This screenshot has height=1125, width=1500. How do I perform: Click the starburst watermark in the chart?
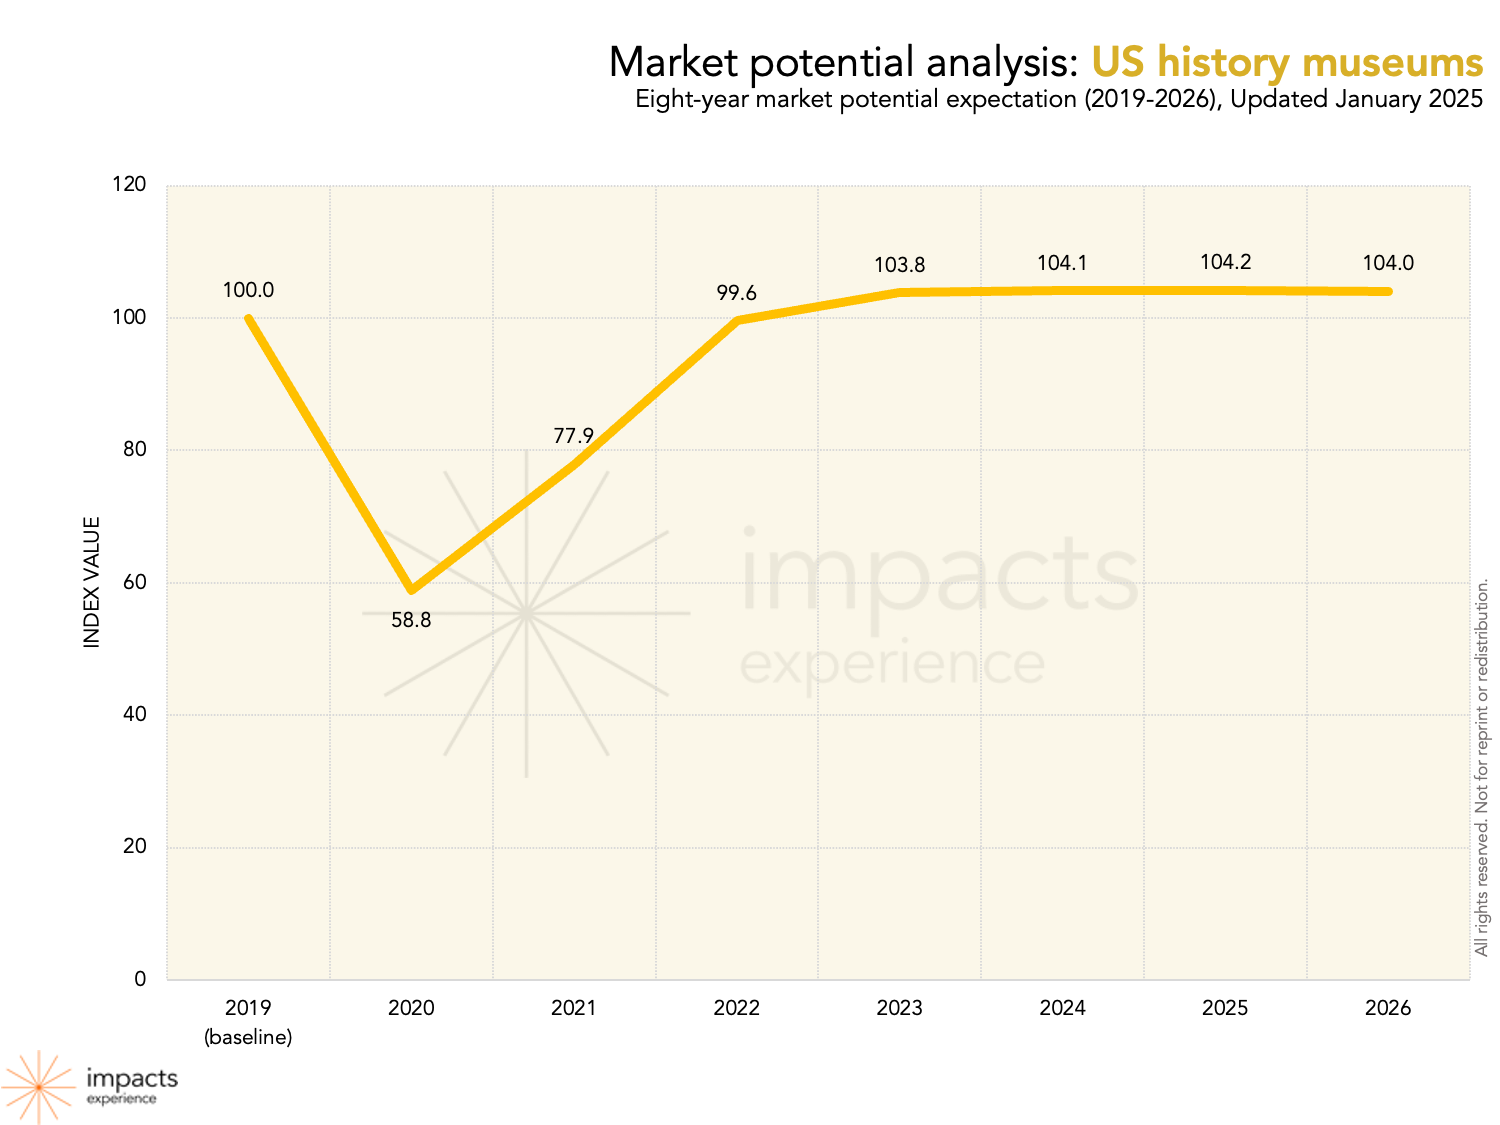click(x=527, y=612)
